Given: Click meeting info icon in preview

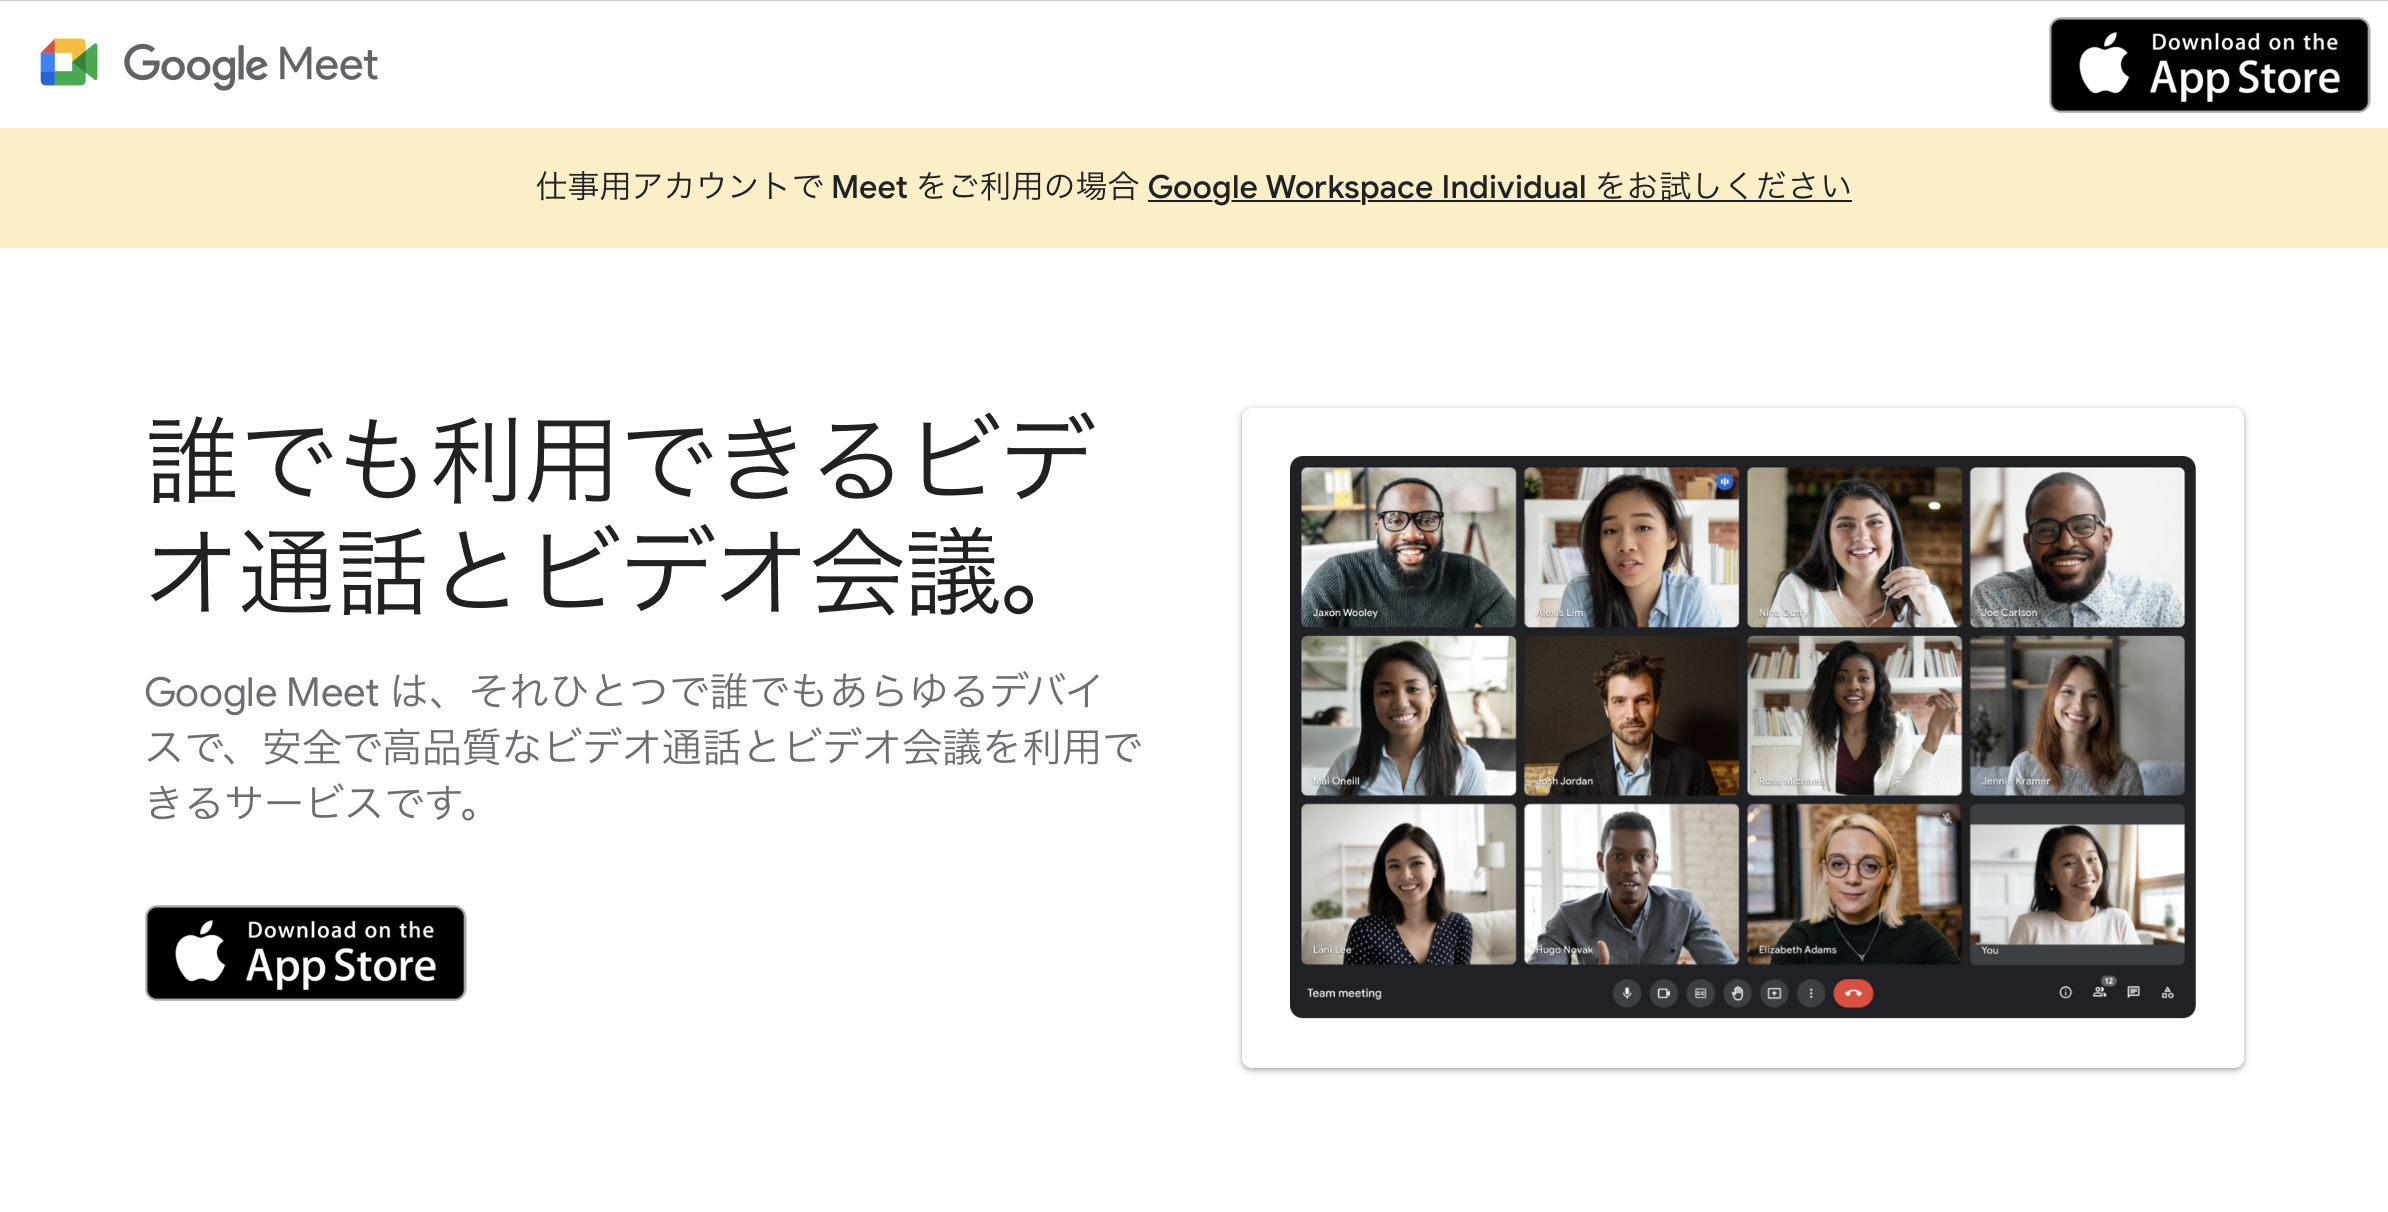Looking at the screenshot, I should tap(2065, 992).
